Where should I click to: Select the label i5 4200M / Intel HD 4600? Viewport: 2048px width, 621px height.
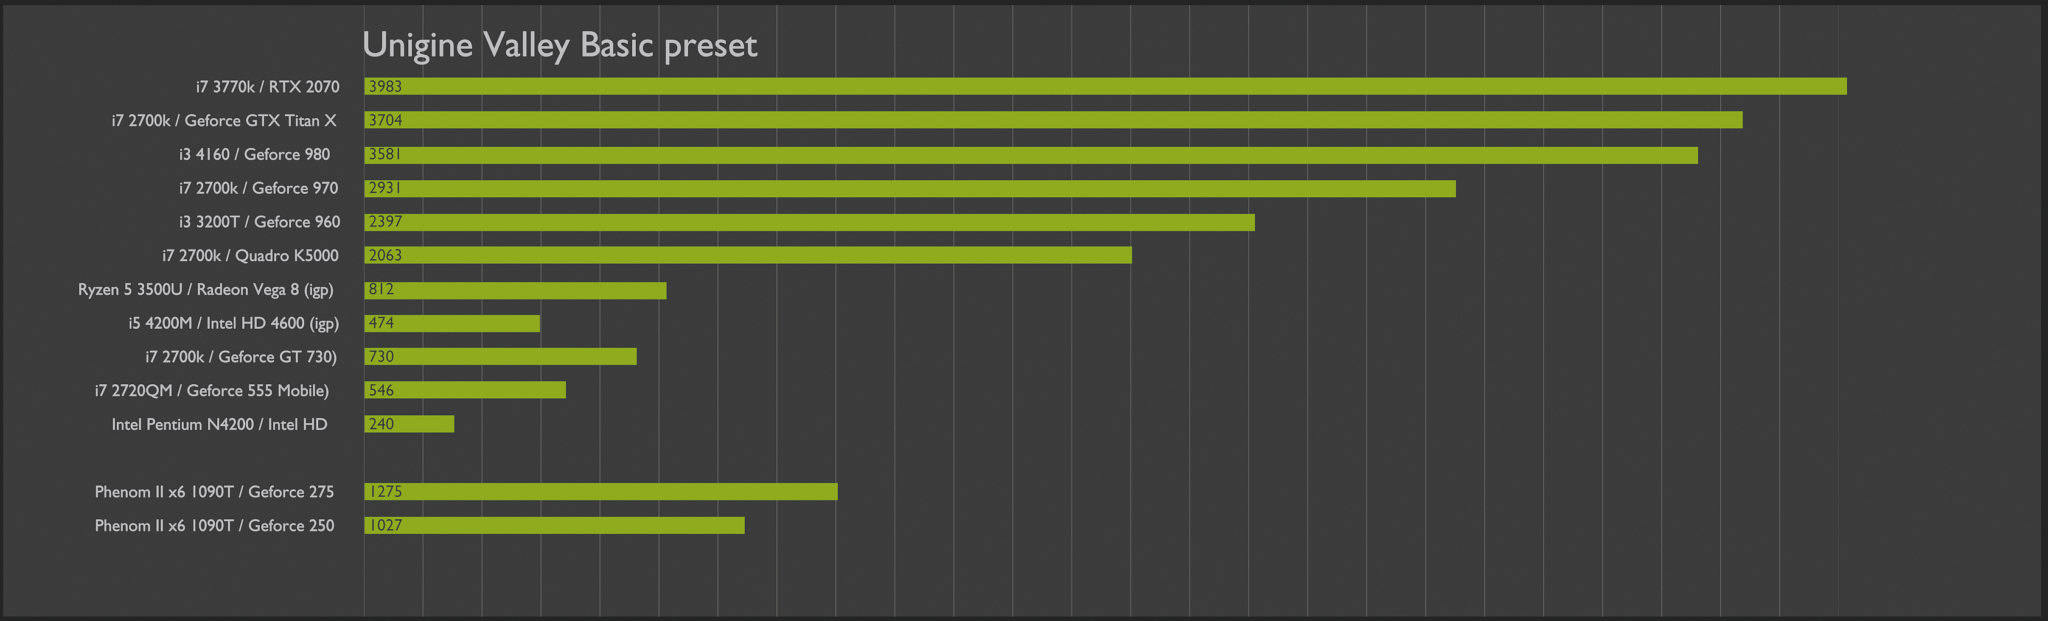(234, 324)
